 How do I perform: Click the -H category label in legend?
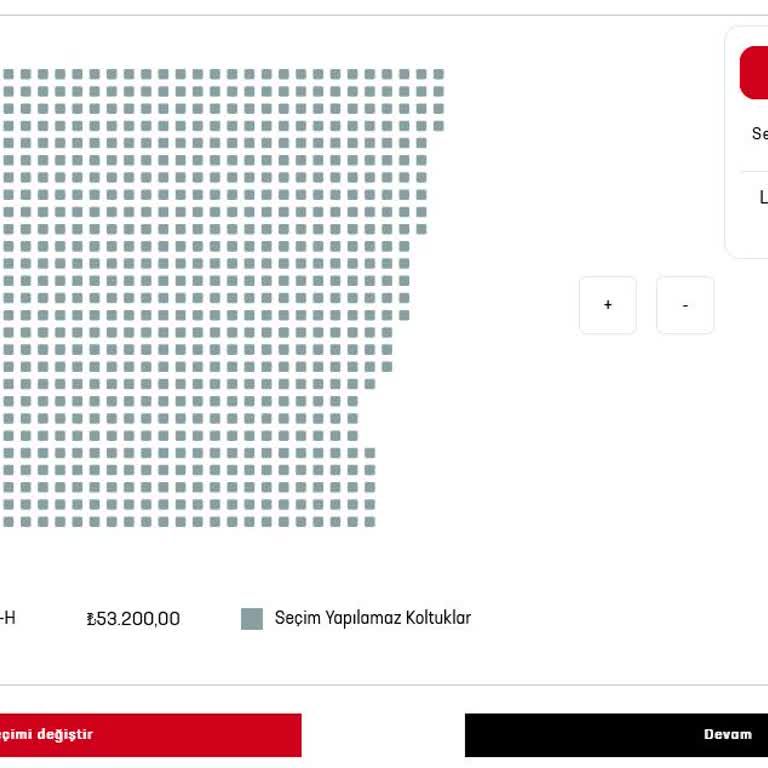click(x=8, y=618)
